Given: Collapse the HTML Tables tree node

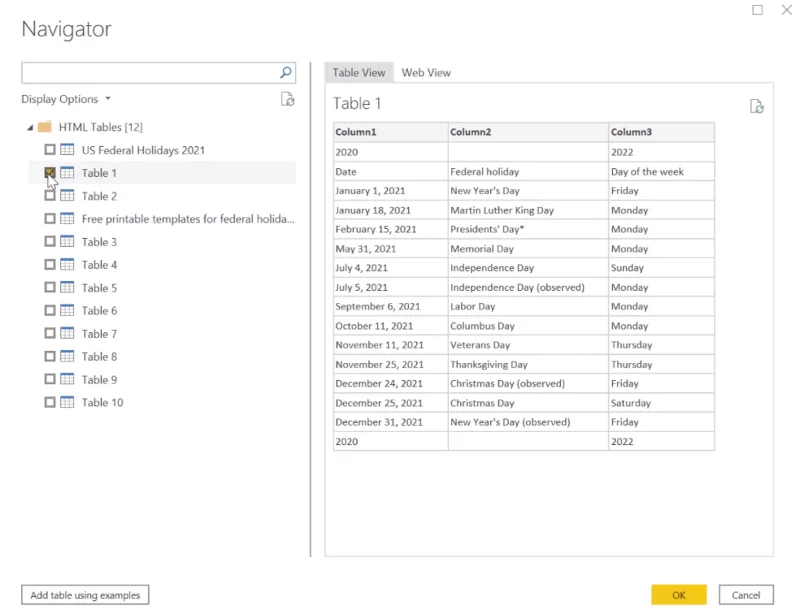Looking at the screenshot, I should [x=30, y=127].
